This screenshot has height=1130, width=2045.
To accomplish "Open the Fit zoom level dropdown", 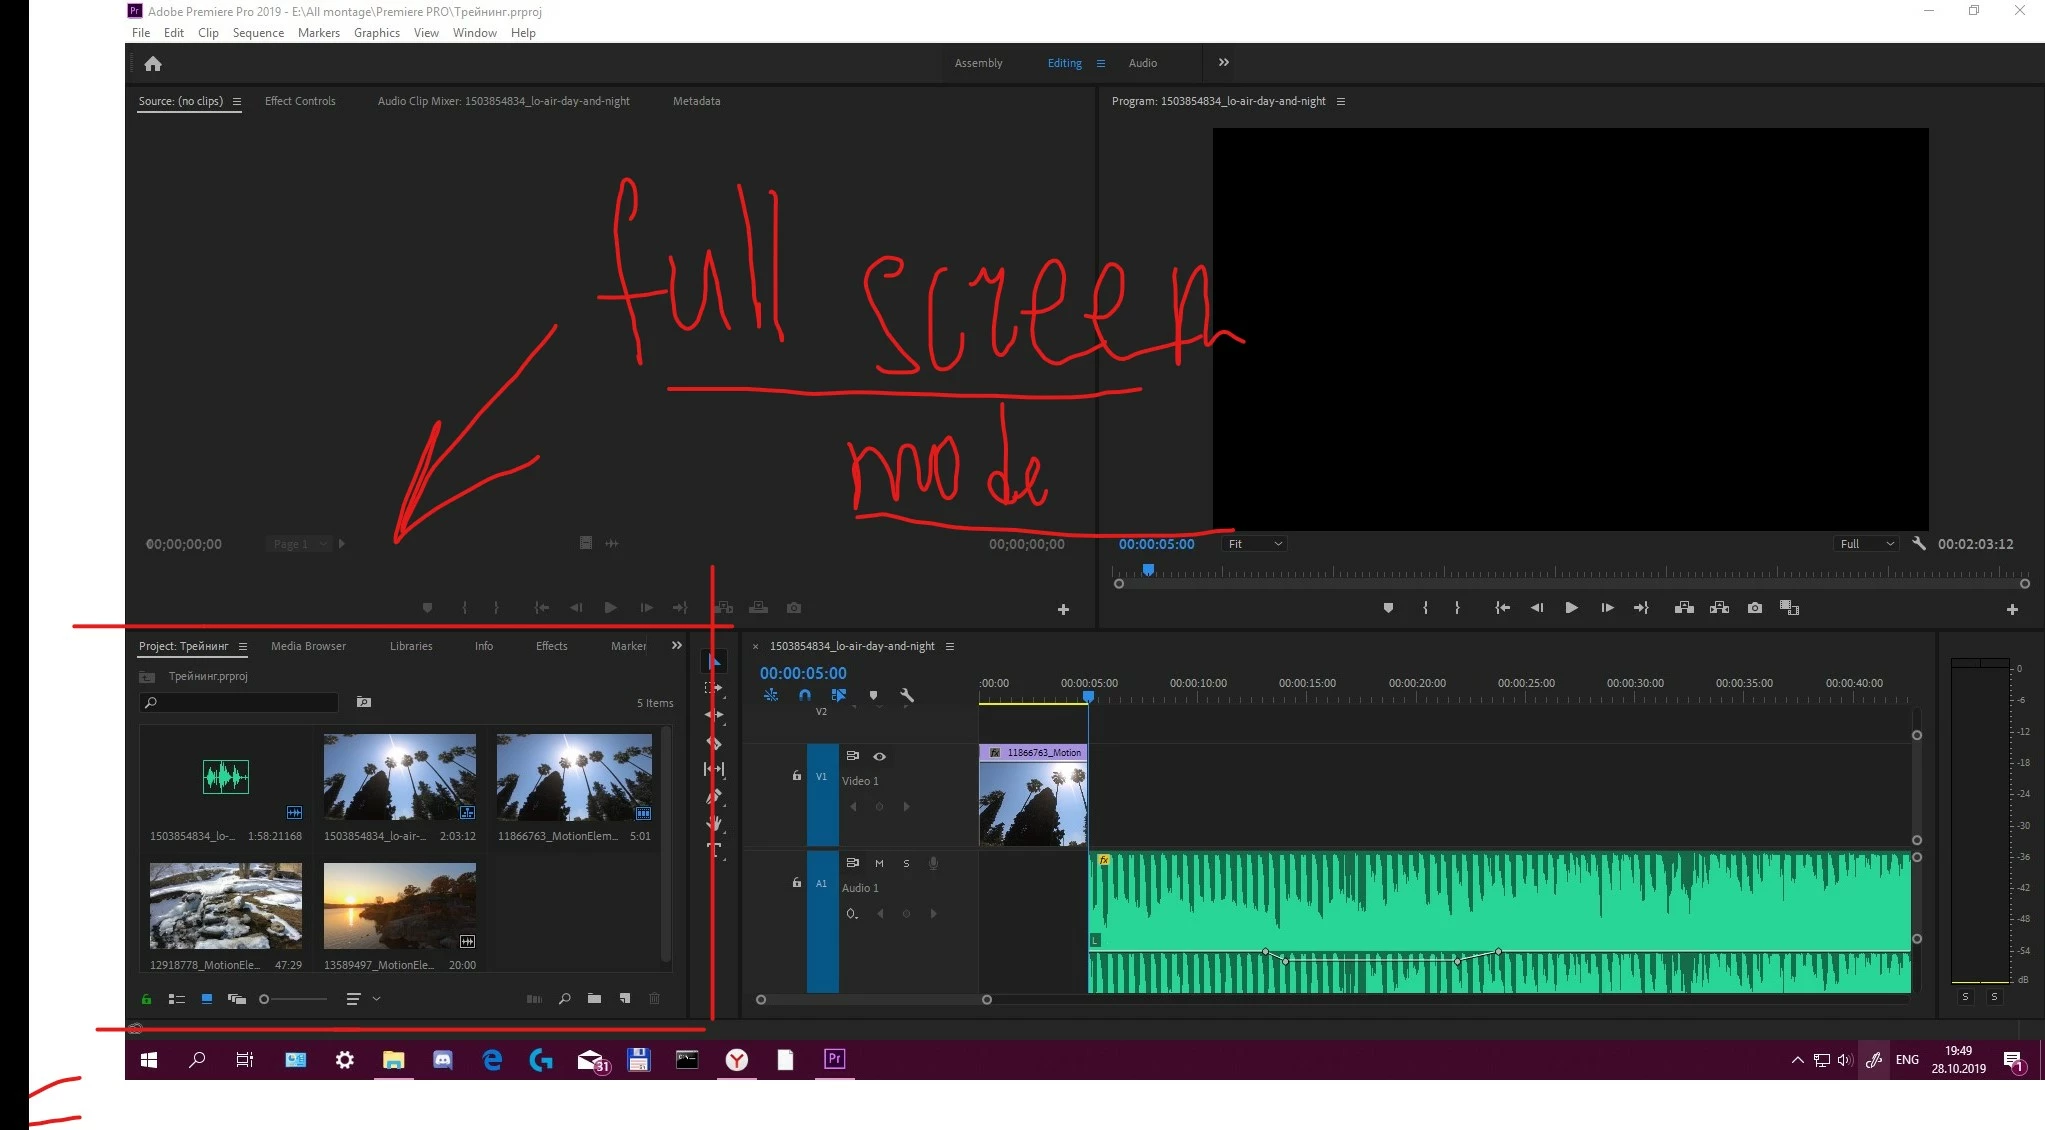I will (1254, 544).
